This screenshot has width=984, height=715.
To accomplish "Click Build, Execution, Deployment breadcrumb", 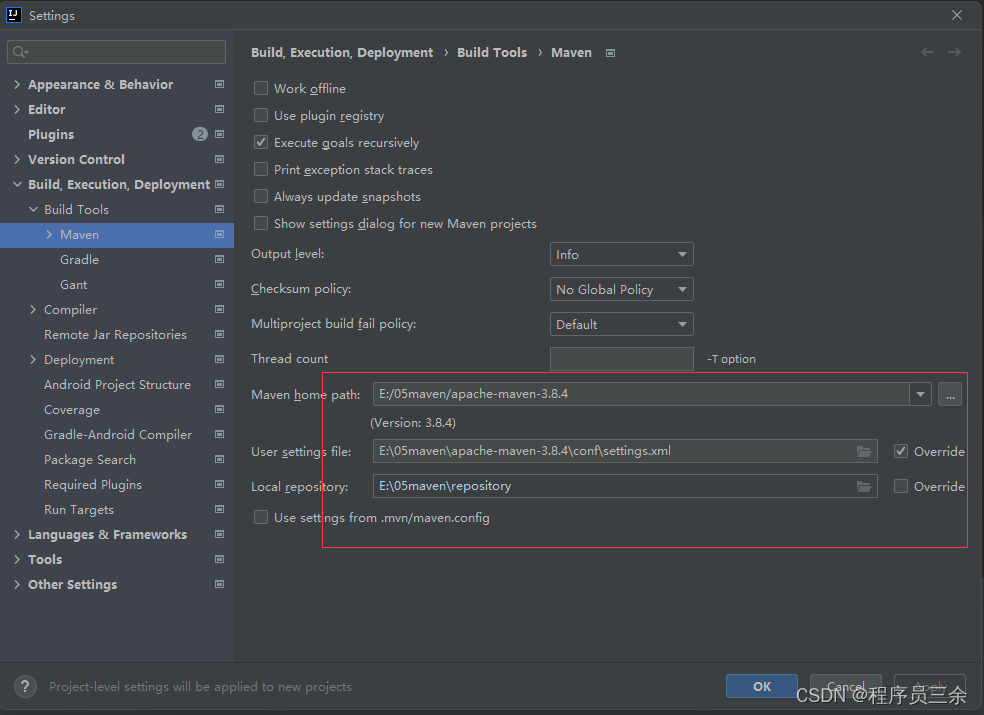I will 342,53.
